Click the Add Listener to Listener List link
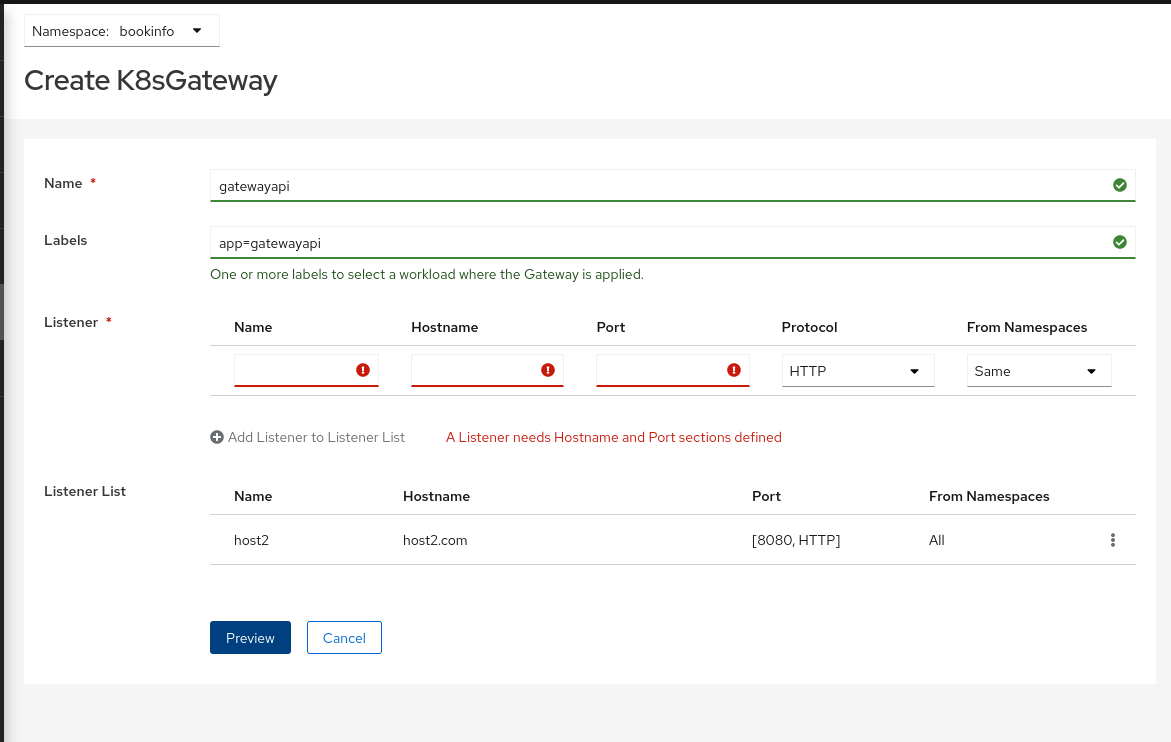The image size is (1171, 742). pos(317,437)
